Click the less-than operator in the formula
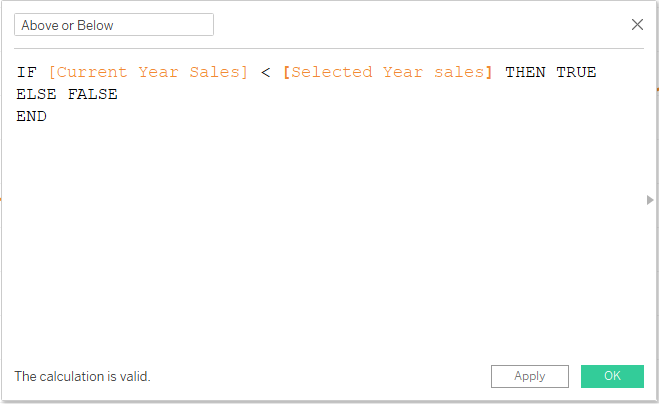659x404 pixels. [x=266, y=72]
